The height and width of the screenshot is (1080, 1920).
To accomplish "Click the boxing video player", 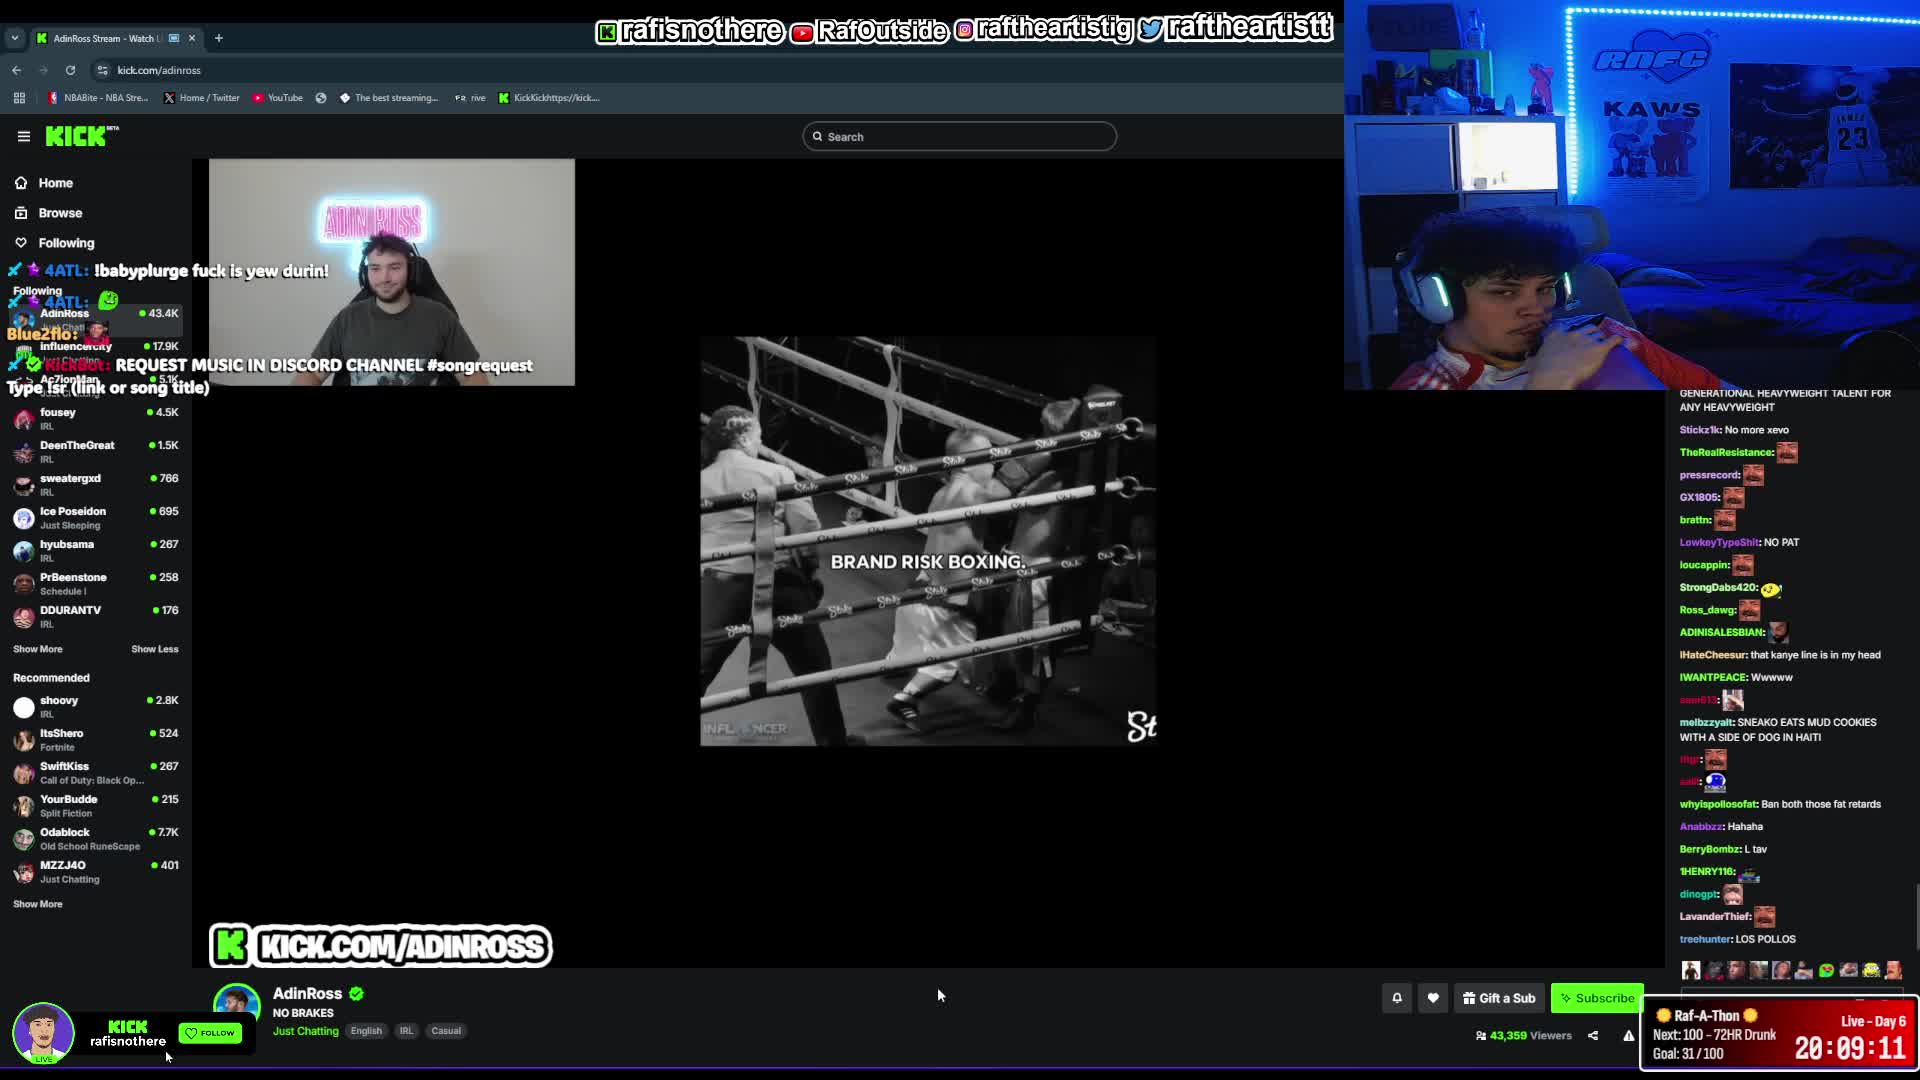I will tap(928, 541).
